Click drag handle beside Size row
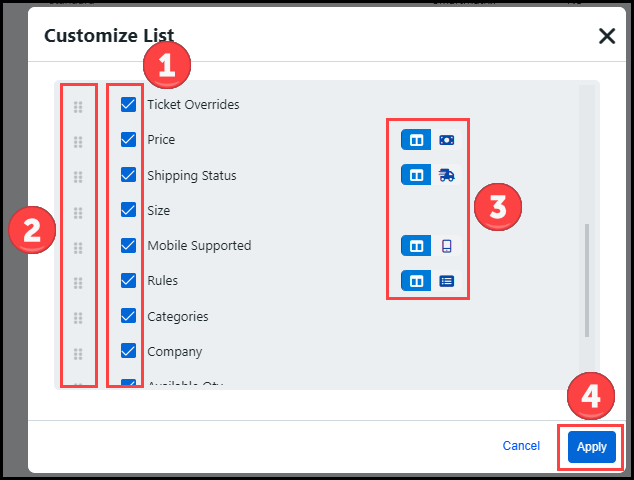The width and height of the screenshot is (634, 480). (78, 212)
